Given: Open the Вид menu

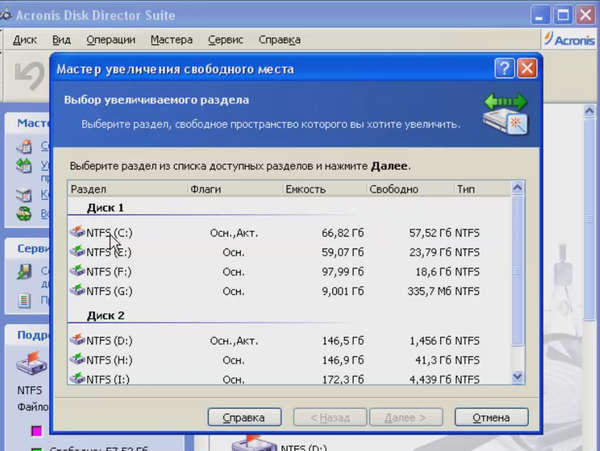Looking at the screenshot, I should pyautogui.click(x=61, y=40).
